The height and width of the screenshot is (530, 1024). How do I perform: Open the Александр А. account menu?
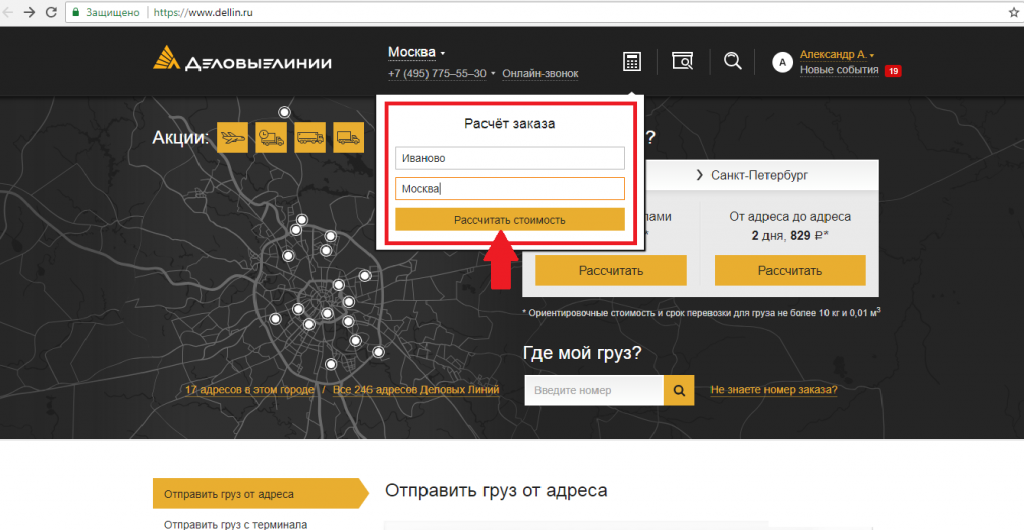[x=837, y=54]
